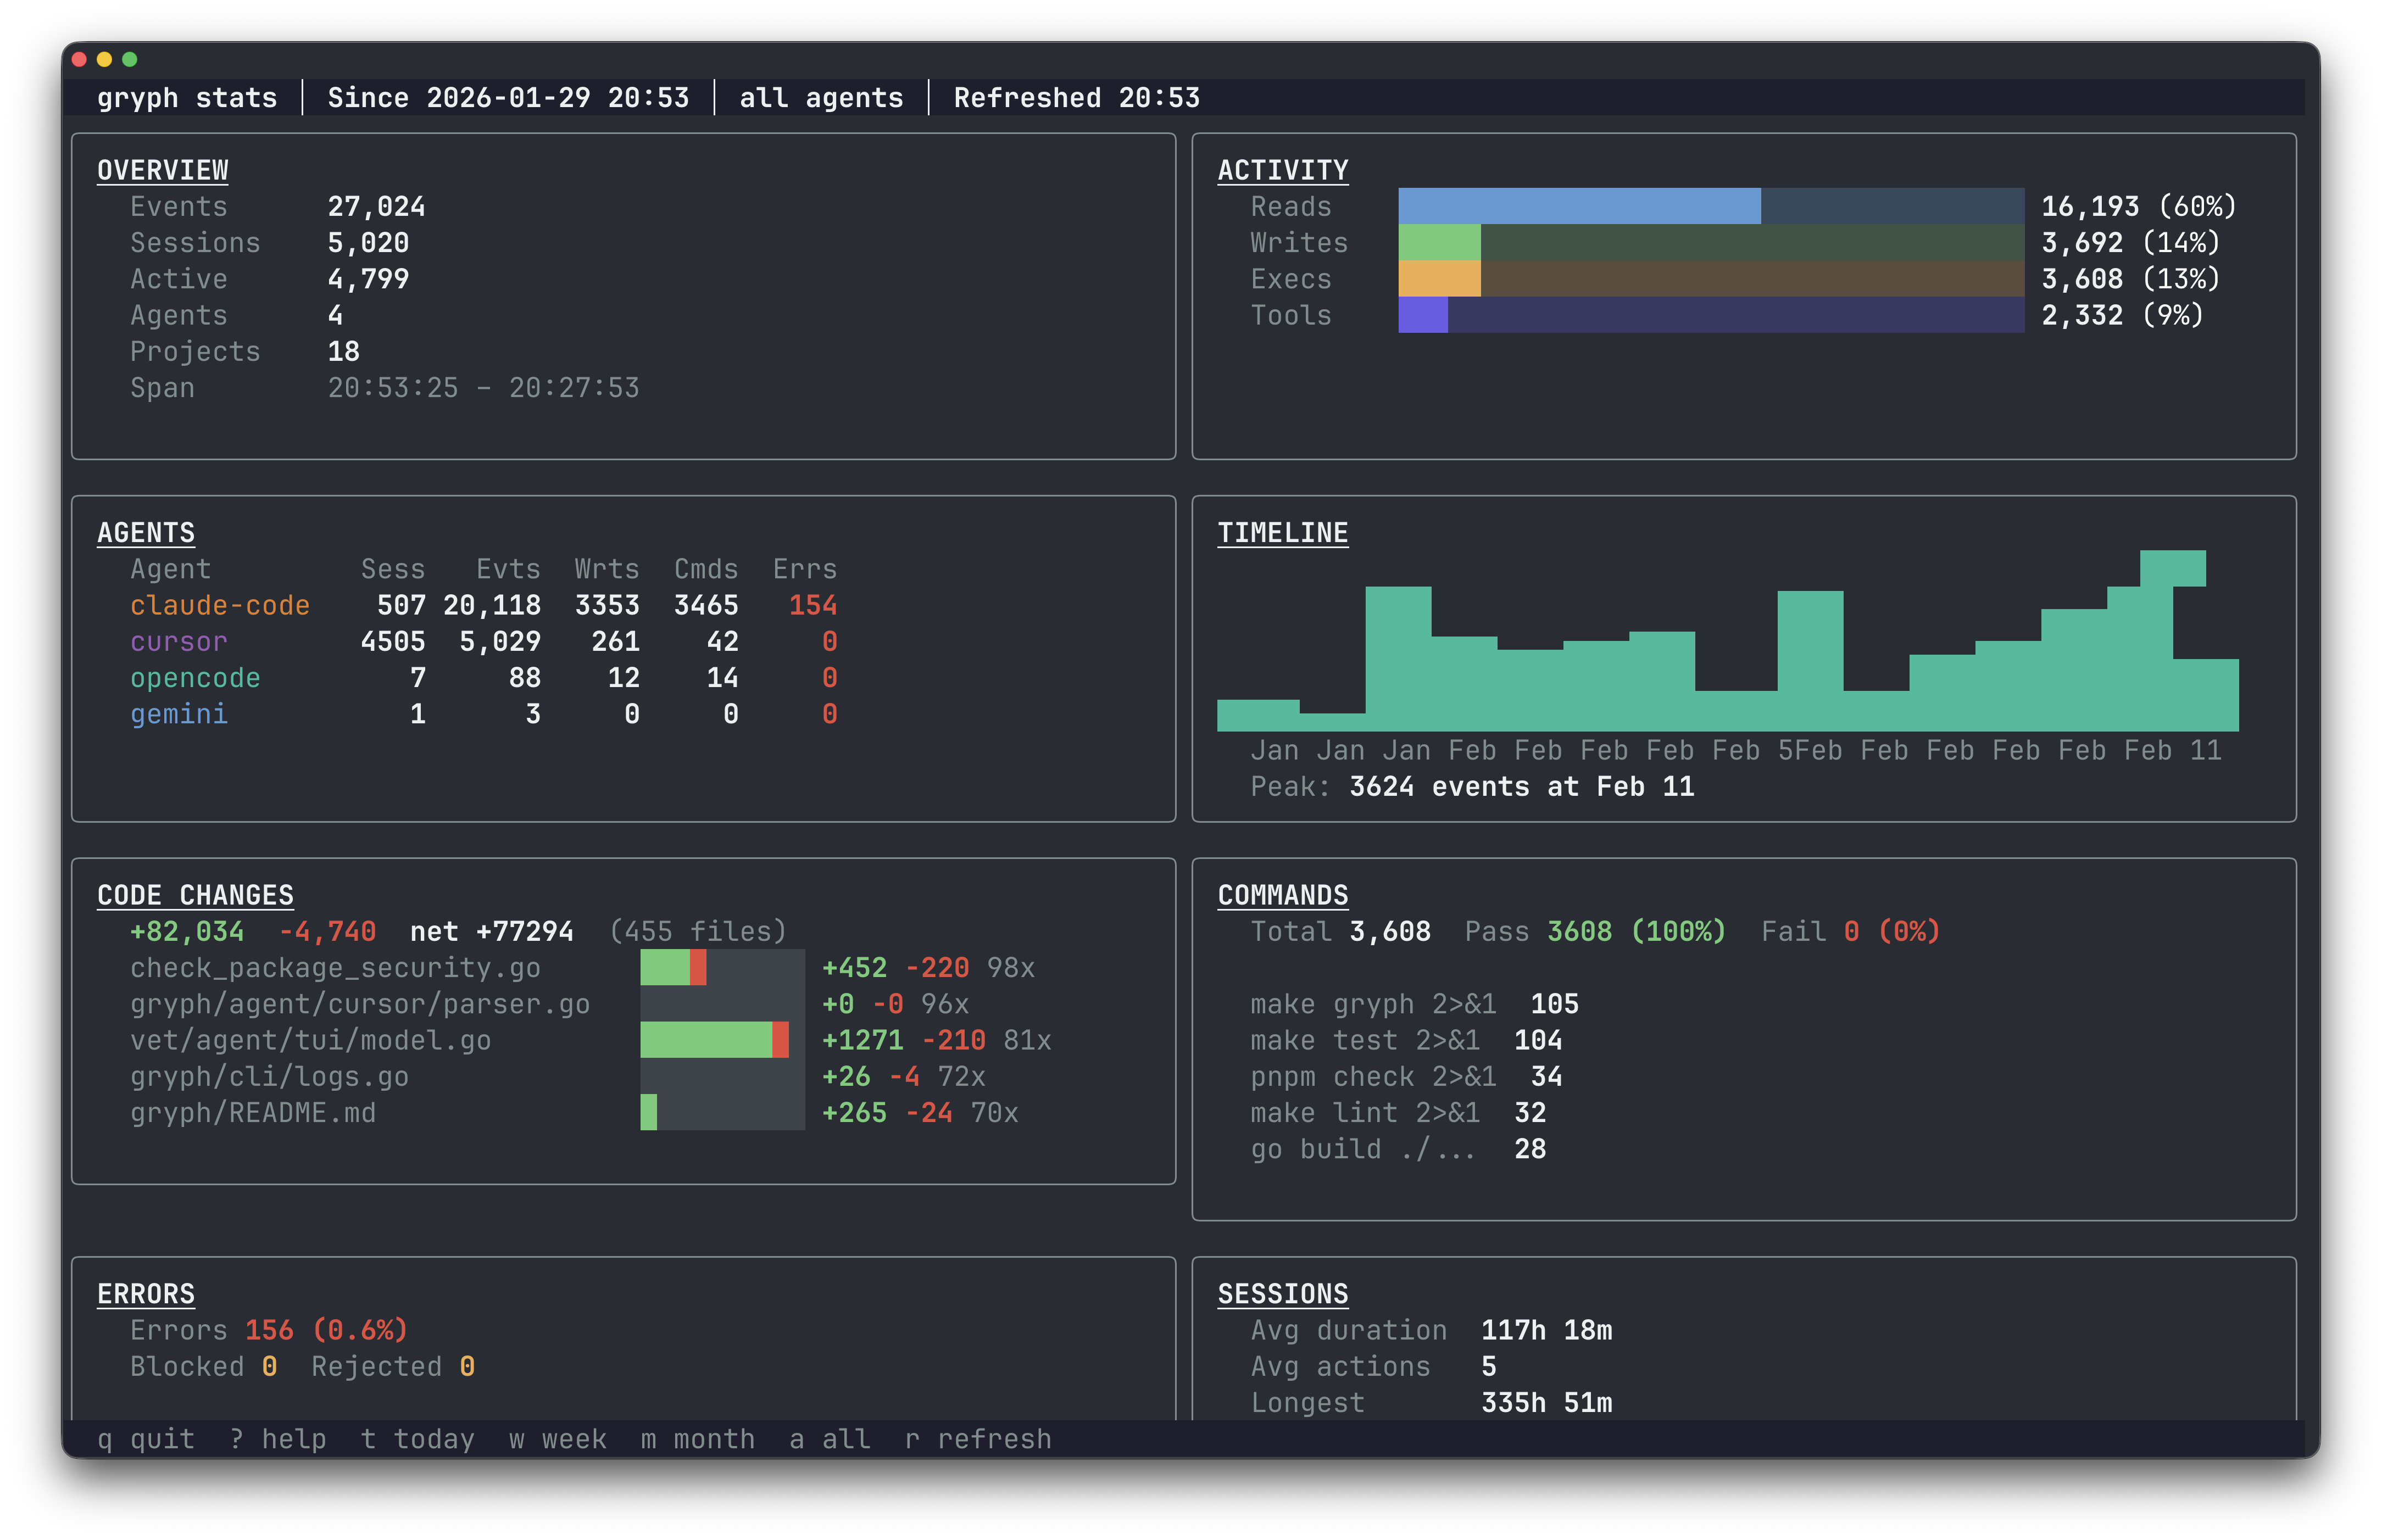Switch to today view with t today
The image size is (2382, 1540).
point(419,1438)
